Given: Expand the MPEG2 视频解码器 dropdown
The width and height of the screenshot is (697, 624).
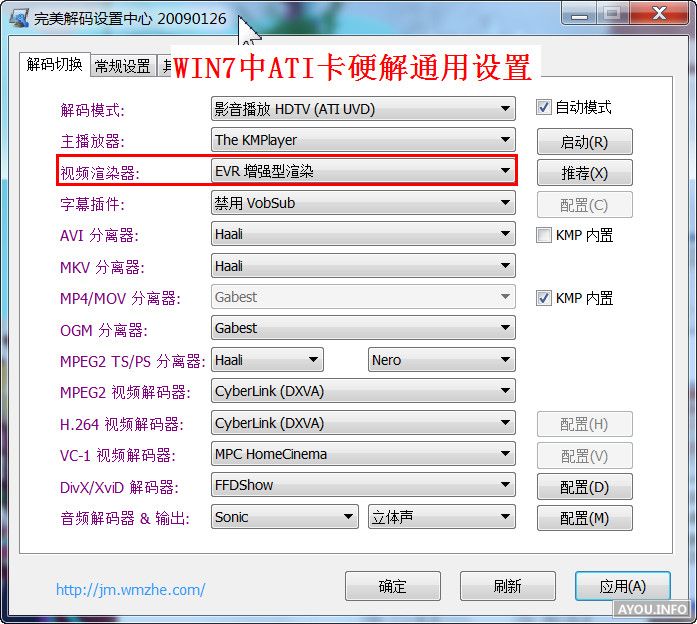Looking at the screenshot, I should click(x=363, y=391).
